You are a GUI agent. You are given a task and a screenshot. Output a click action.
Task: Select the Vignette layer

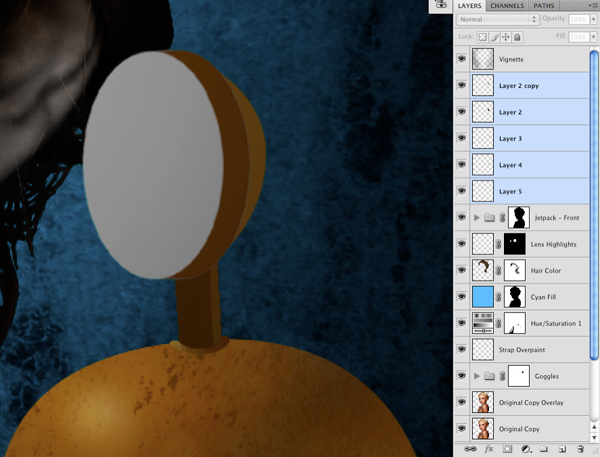(530, 59)
